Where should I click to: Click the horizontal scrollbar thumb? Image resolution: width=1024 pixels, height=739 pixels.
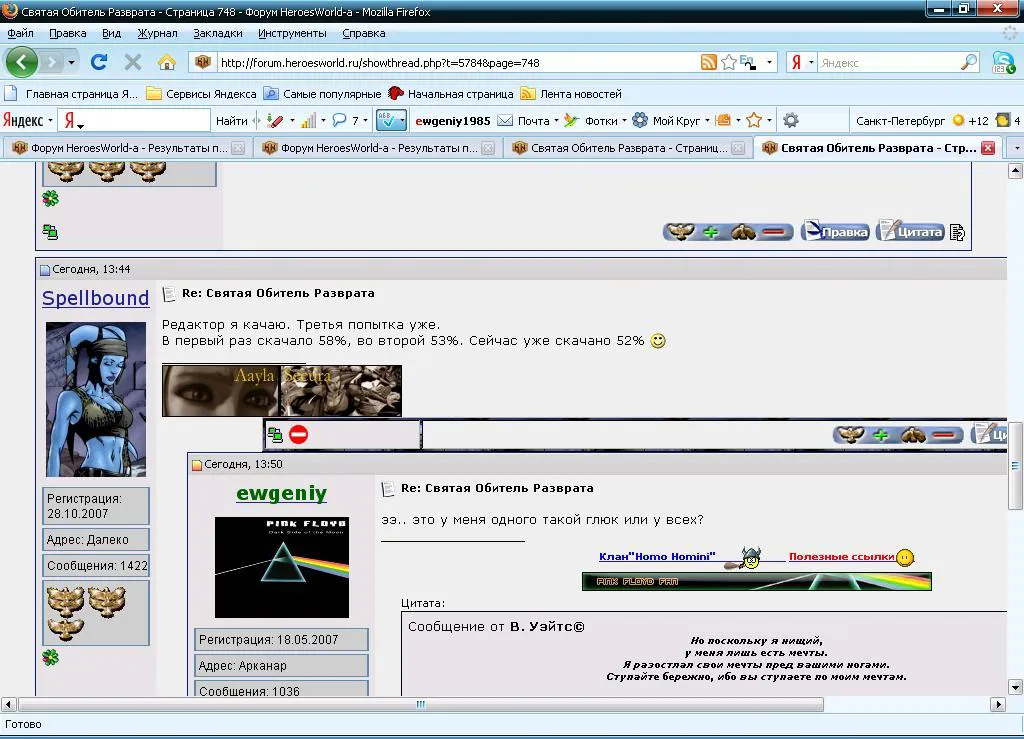[421, 704]
